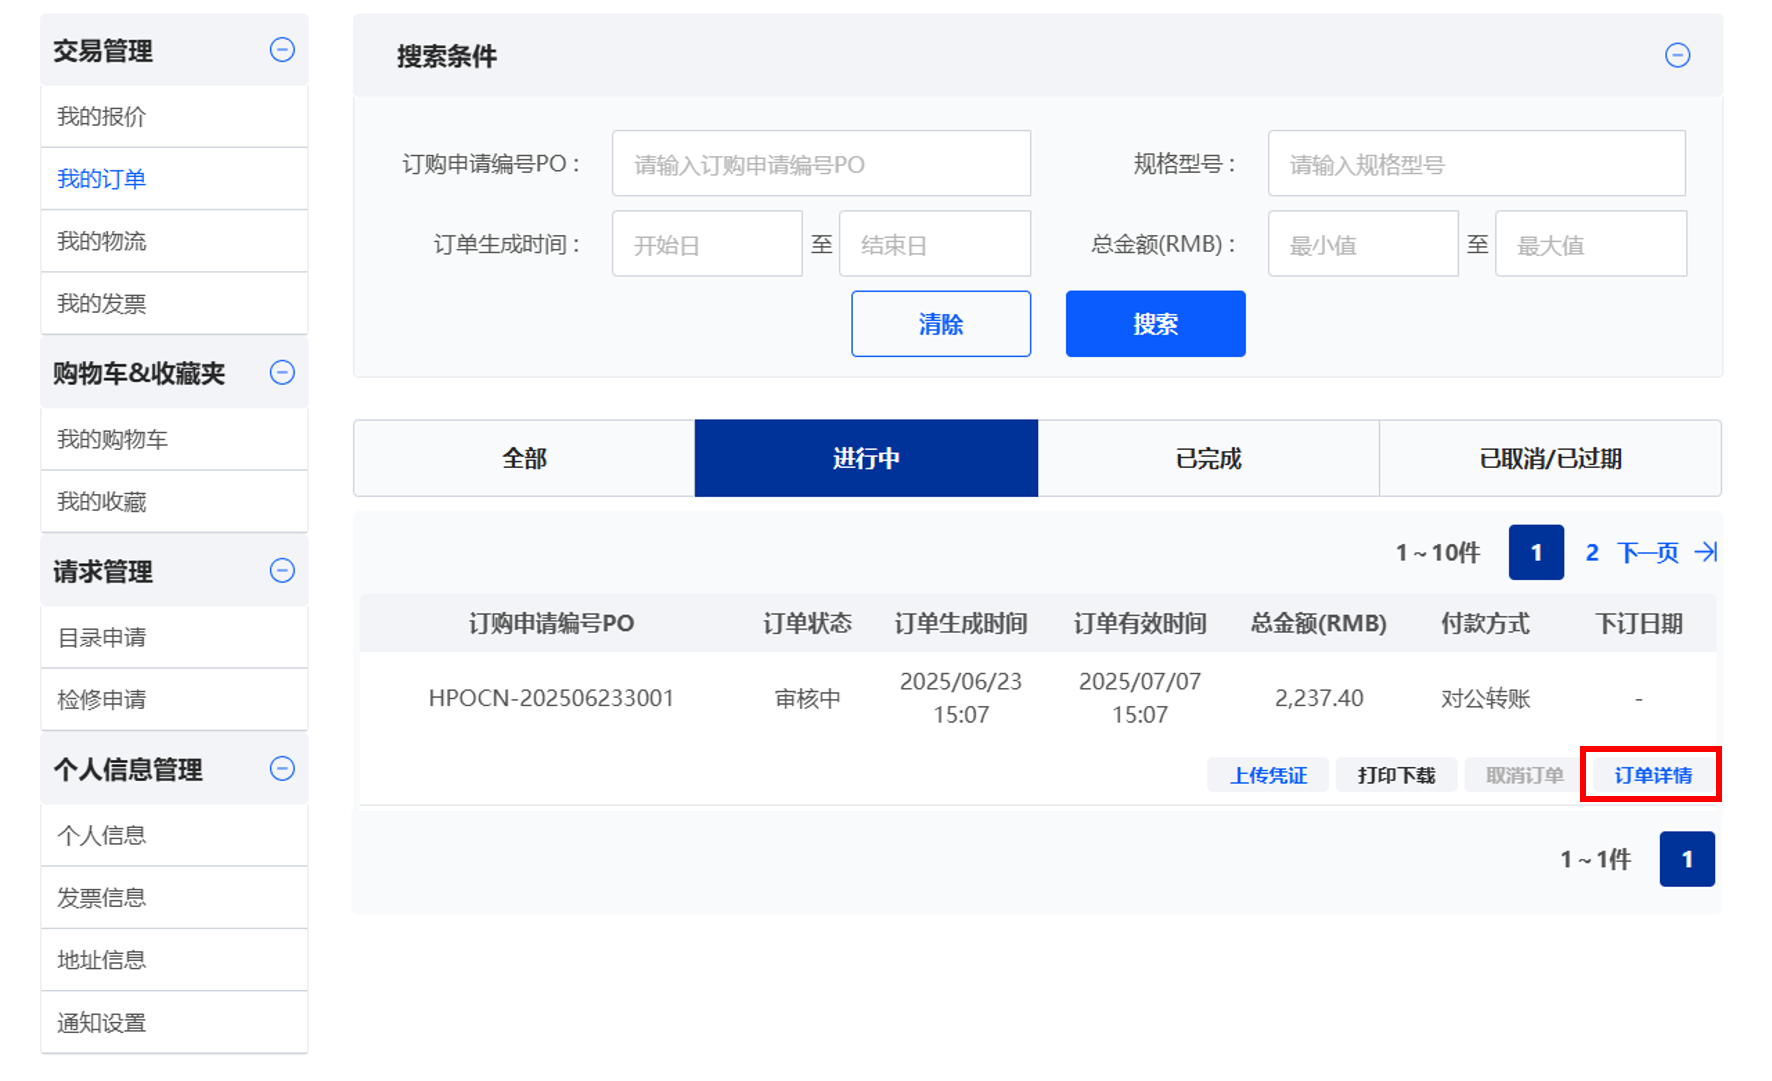Go to page 2 of results

[x=1592, y=552]
